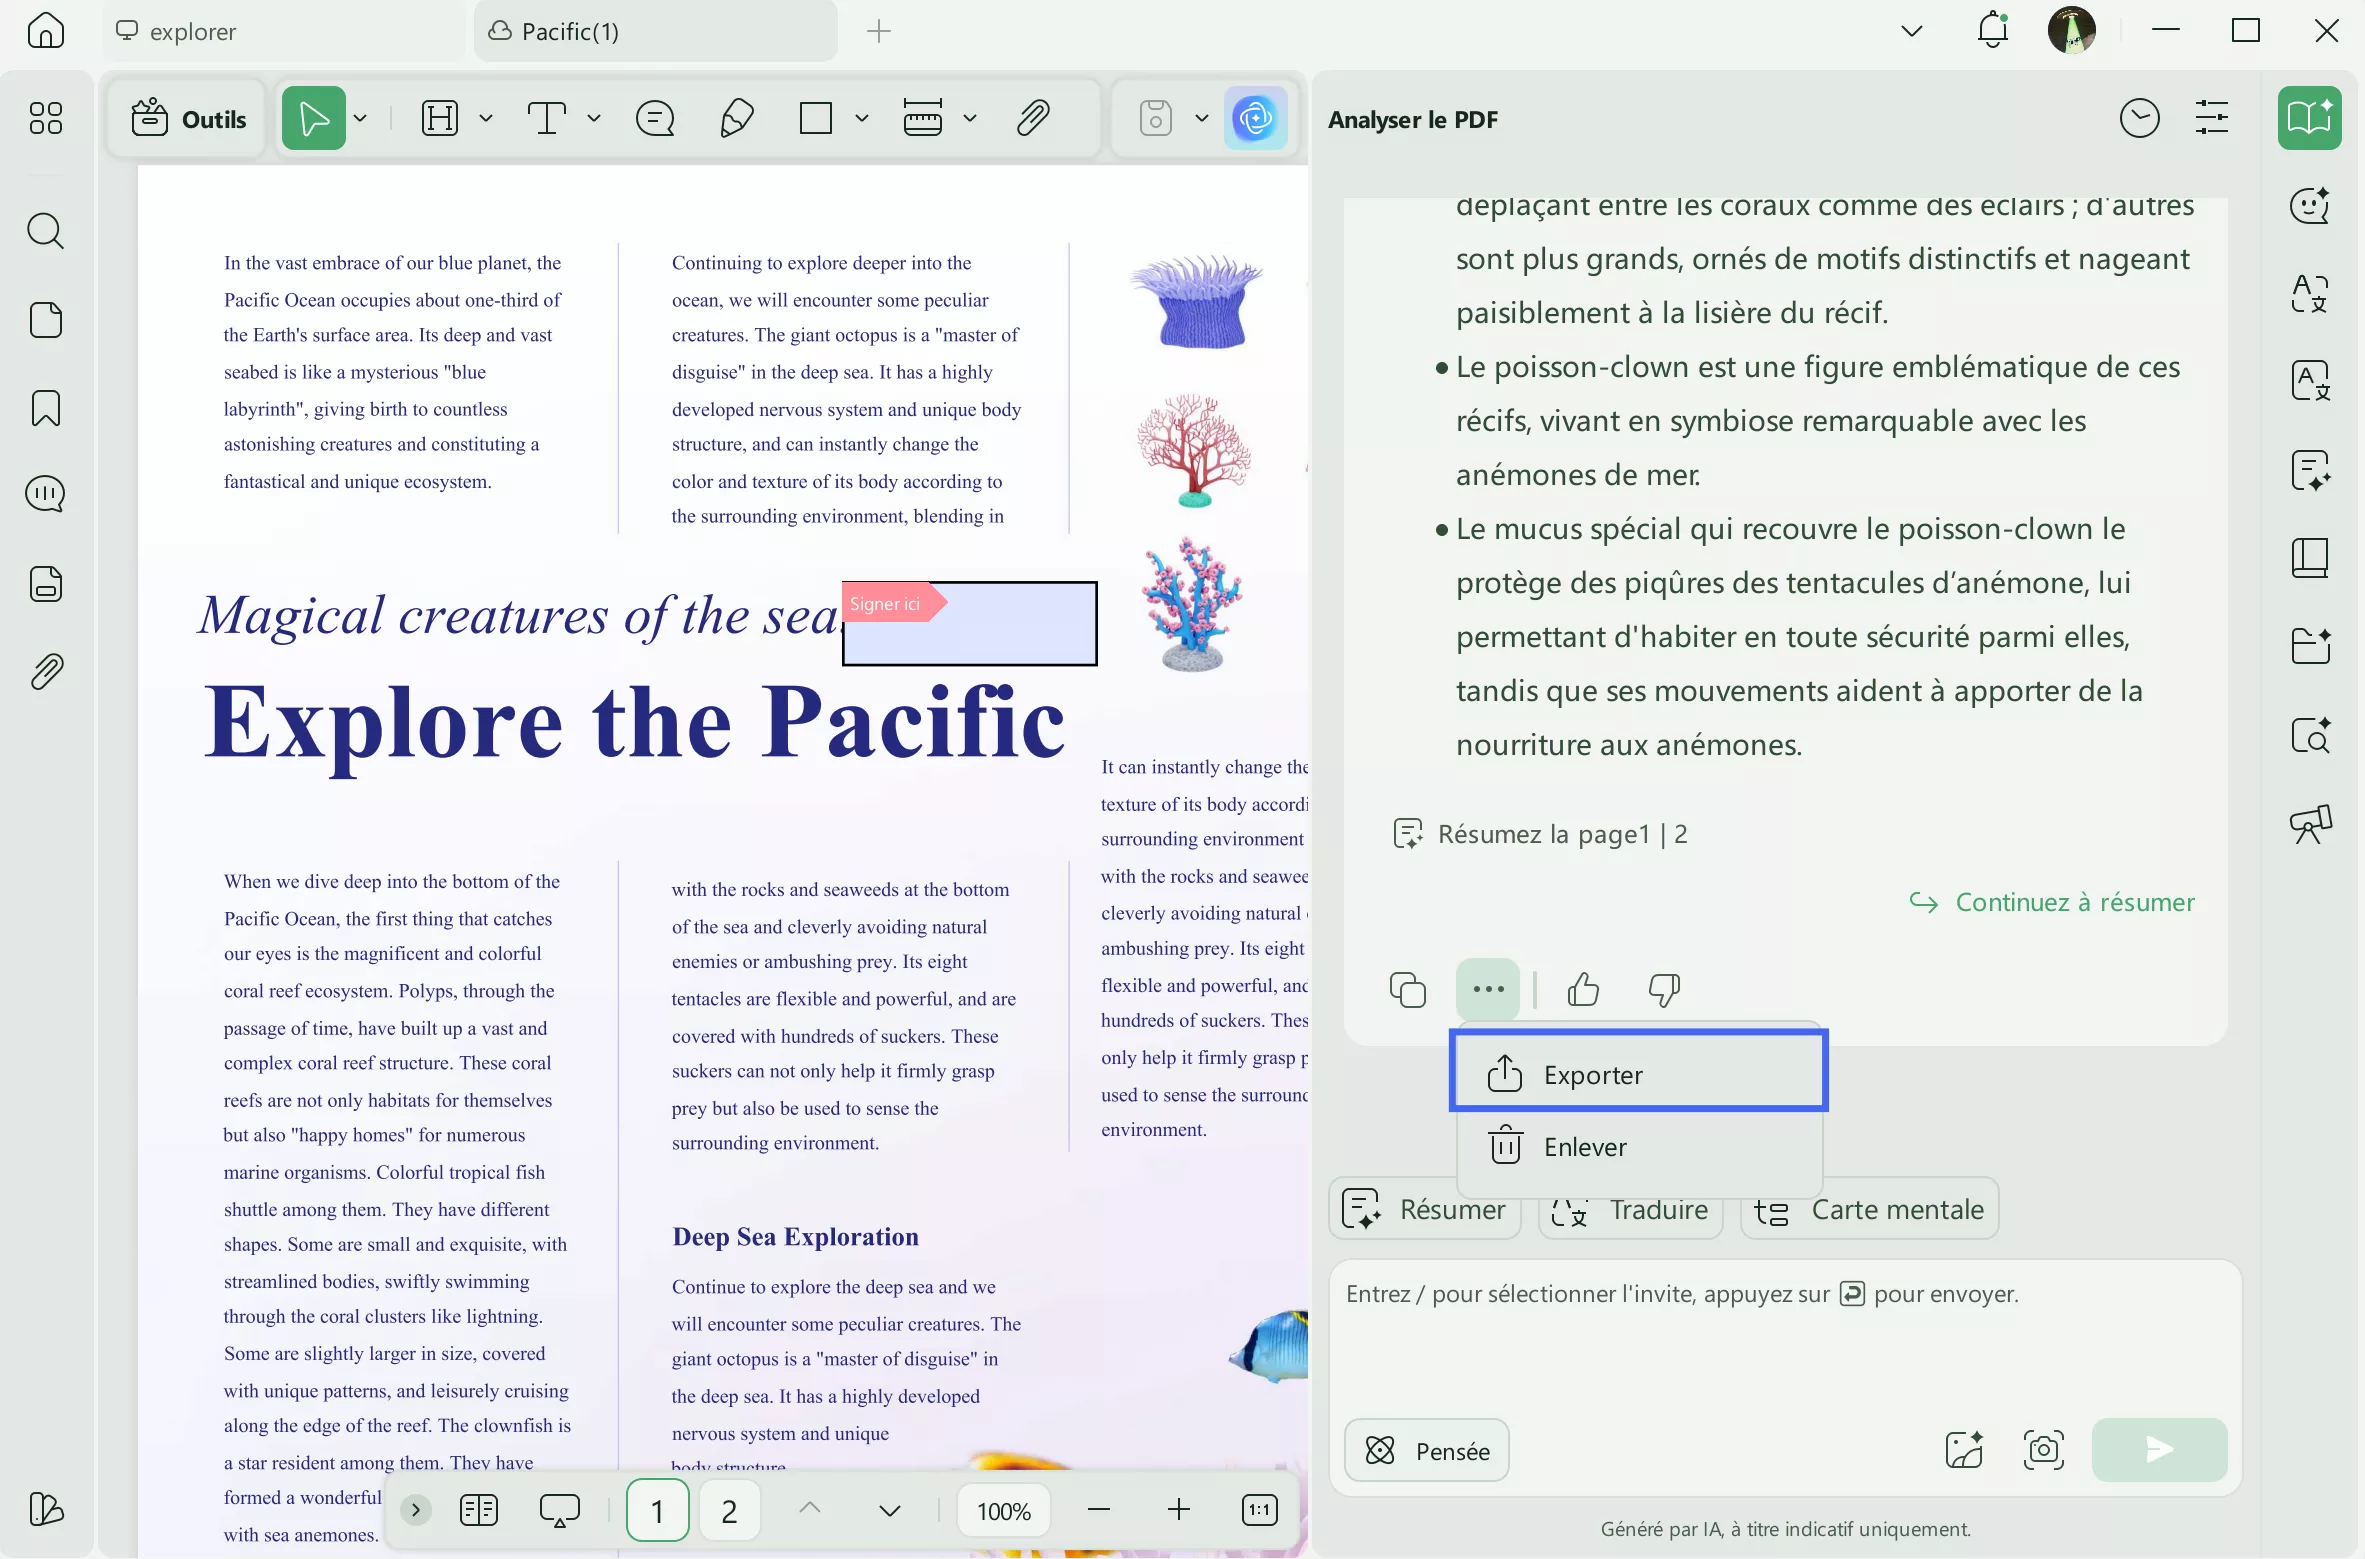Attach a file using the paperclip toolbar icon
The width and height of the screenshot is (2365, 1559).
click(x=1034, y=118)
